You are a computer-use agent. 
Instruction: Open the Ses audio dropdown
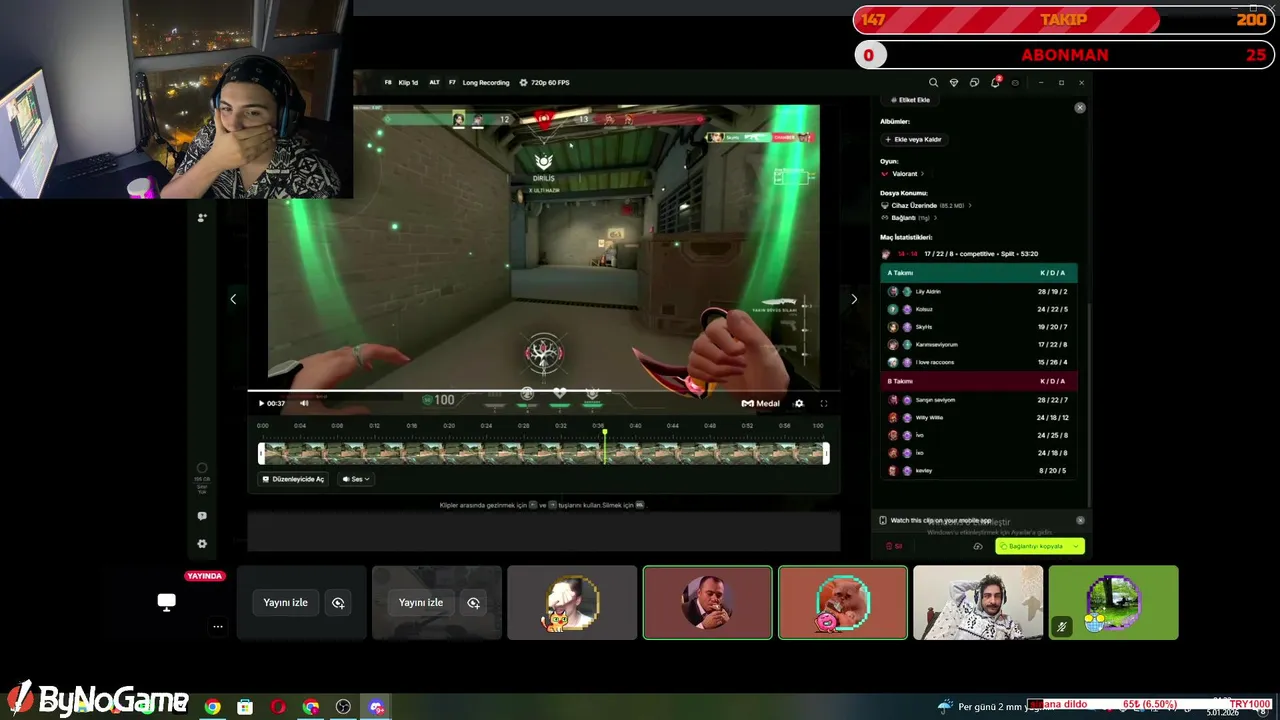coord(356,479)
